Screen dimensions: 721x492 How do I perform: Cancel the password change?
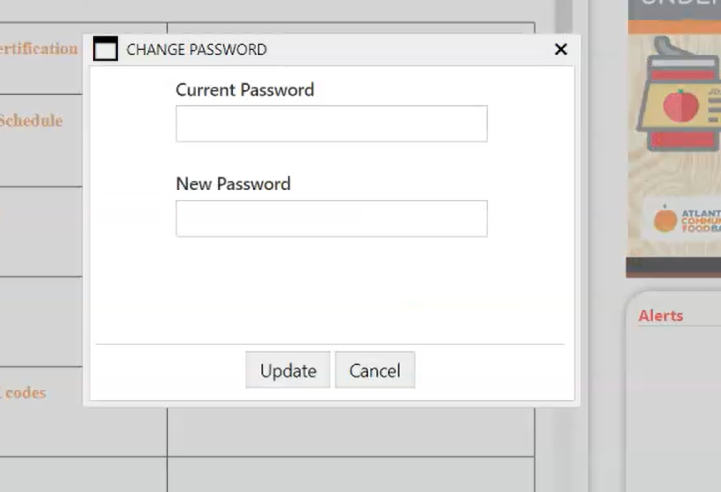[x=374, y=370]
